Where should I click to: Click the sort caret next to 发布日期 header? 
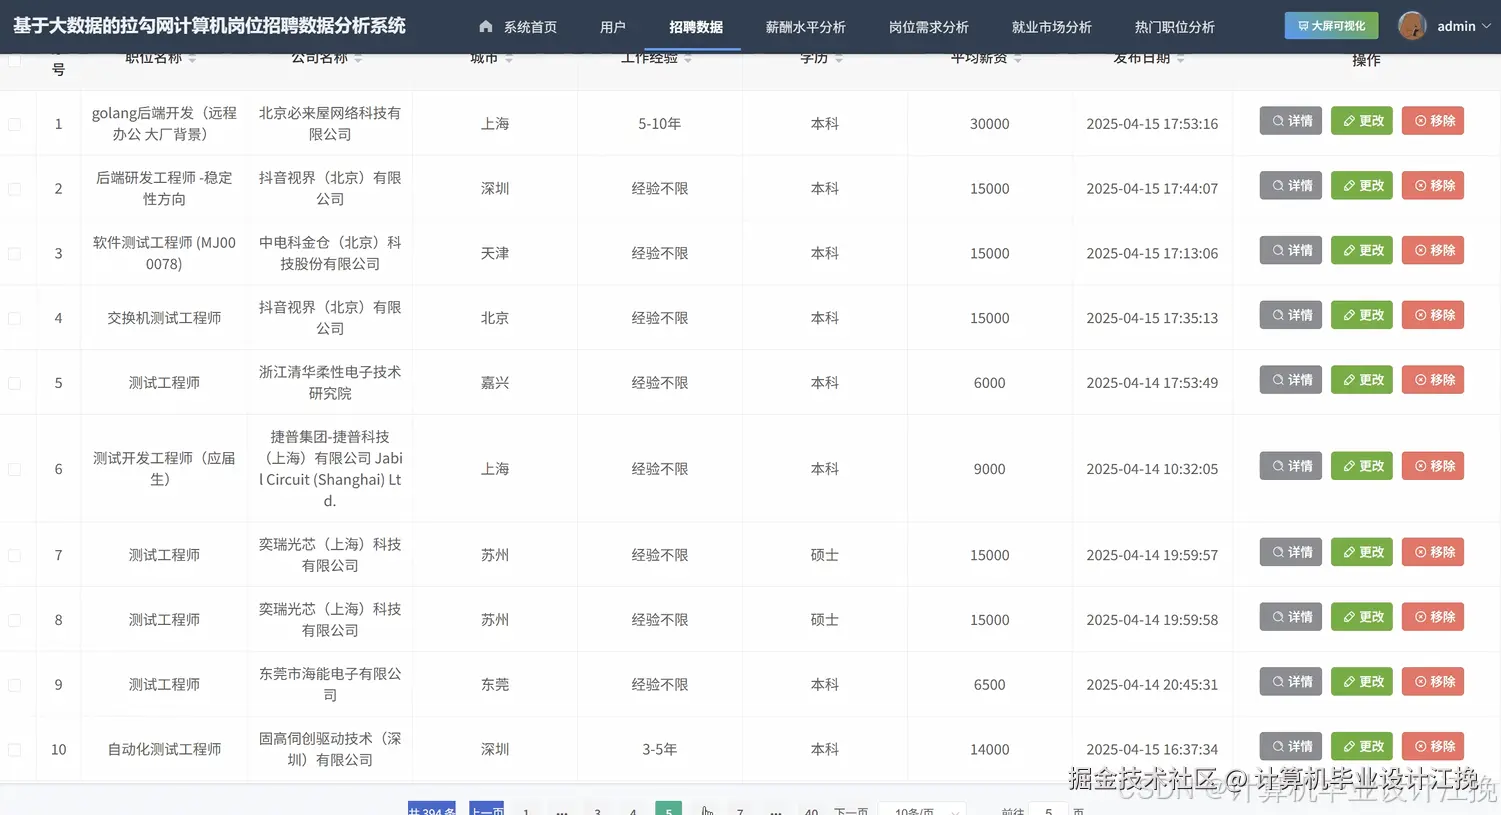(1180, 57)
